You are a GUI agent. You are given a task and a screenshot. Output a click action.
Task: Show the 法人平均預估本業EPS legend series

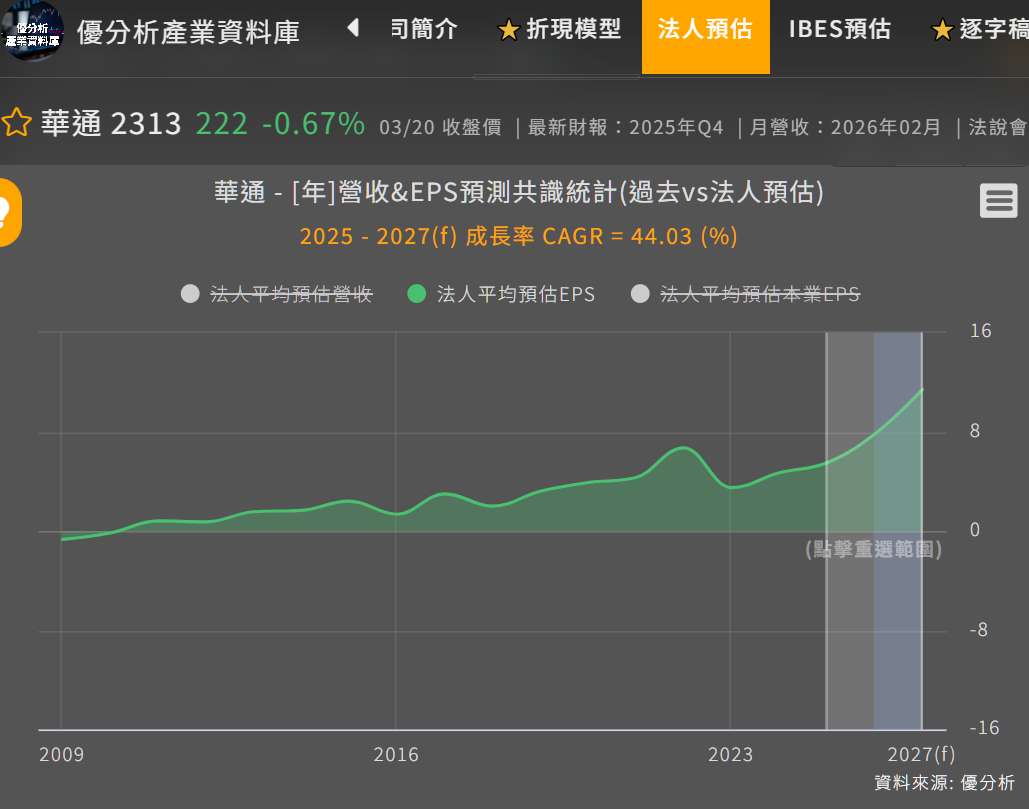click(x=746, y=294)
